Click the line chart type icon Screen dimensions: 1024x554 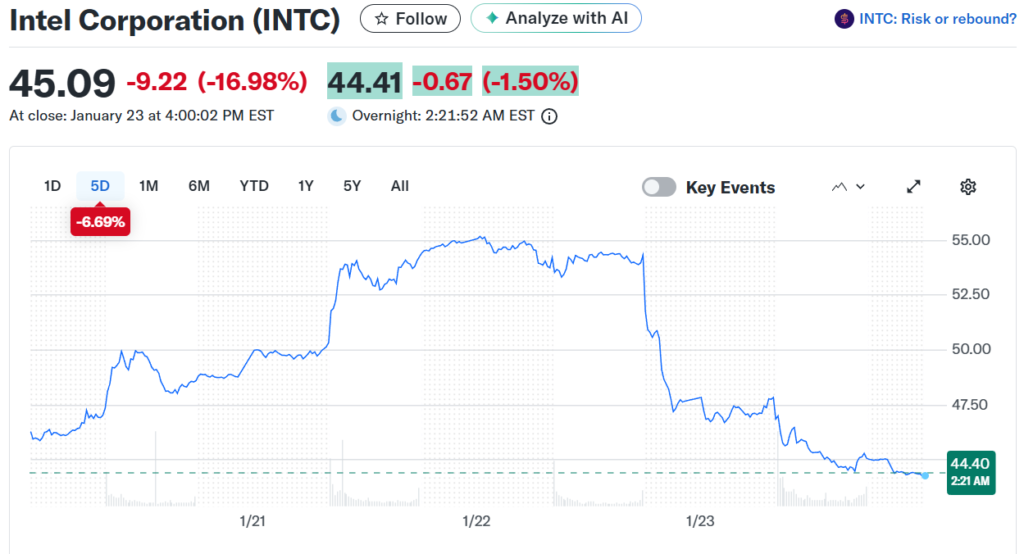tap(839, 187)
